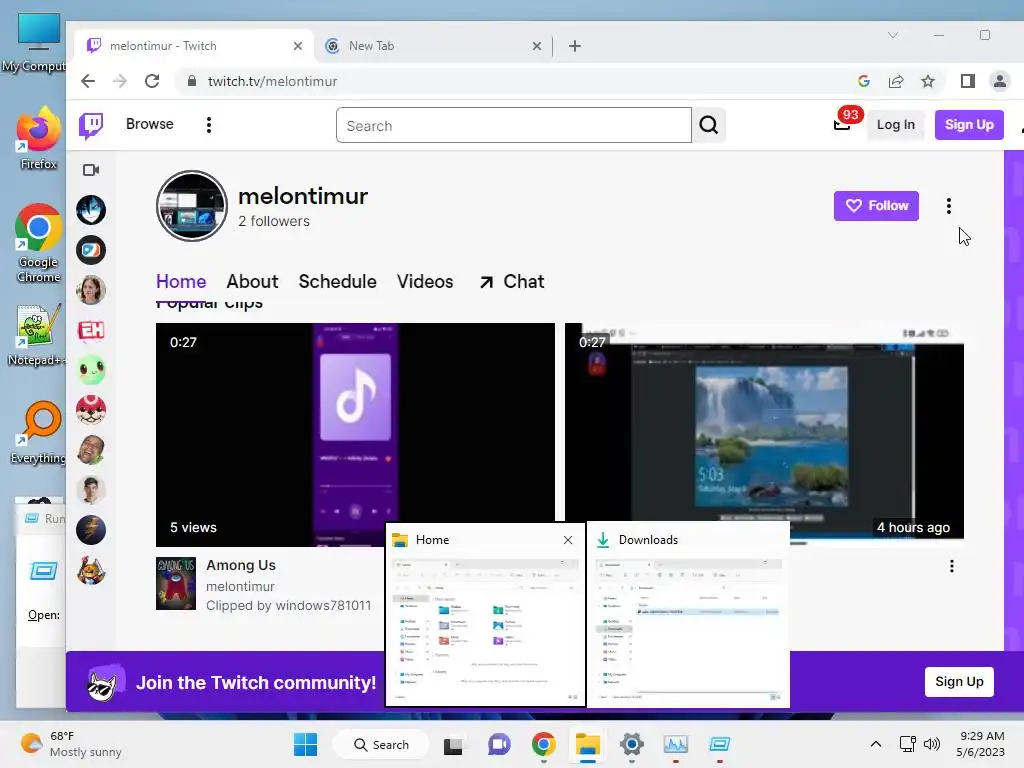Image resolution: width=1024 pixels, height=768 pixels.
Task: Open the Browse page
Action: (150, 124)
